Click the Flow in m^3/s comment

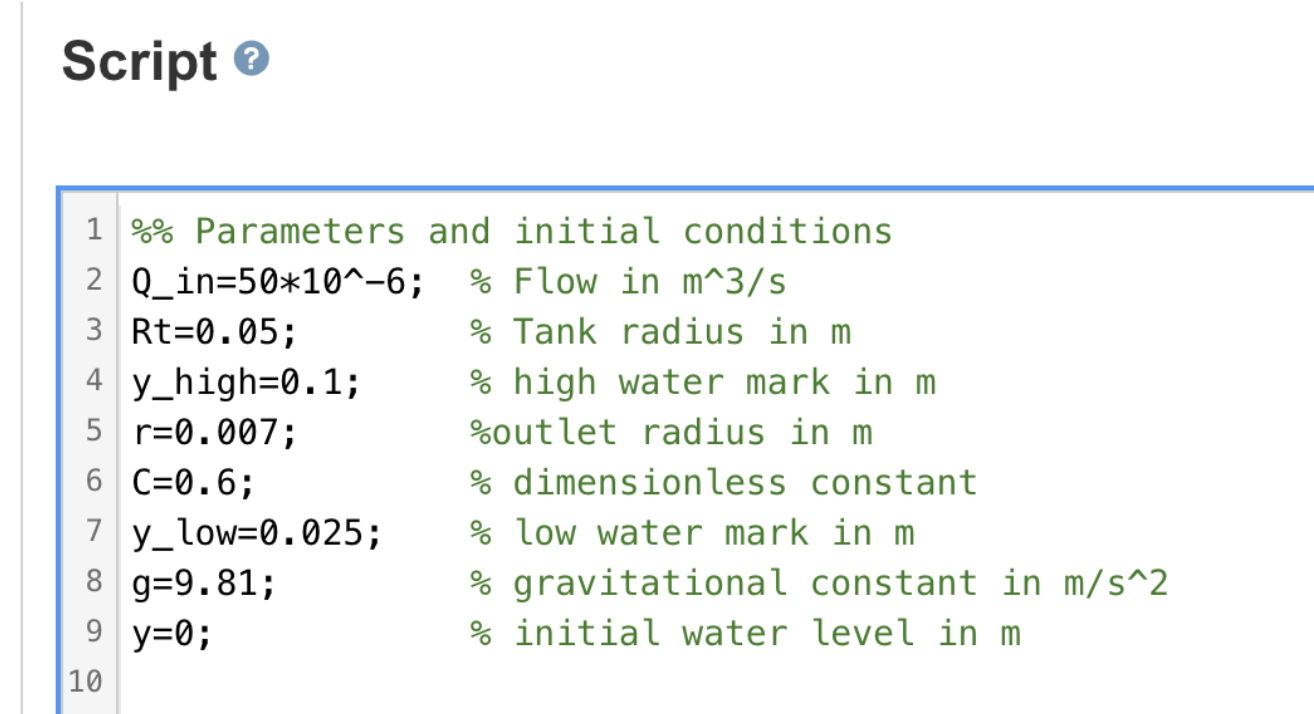click(x=630, y=281)
